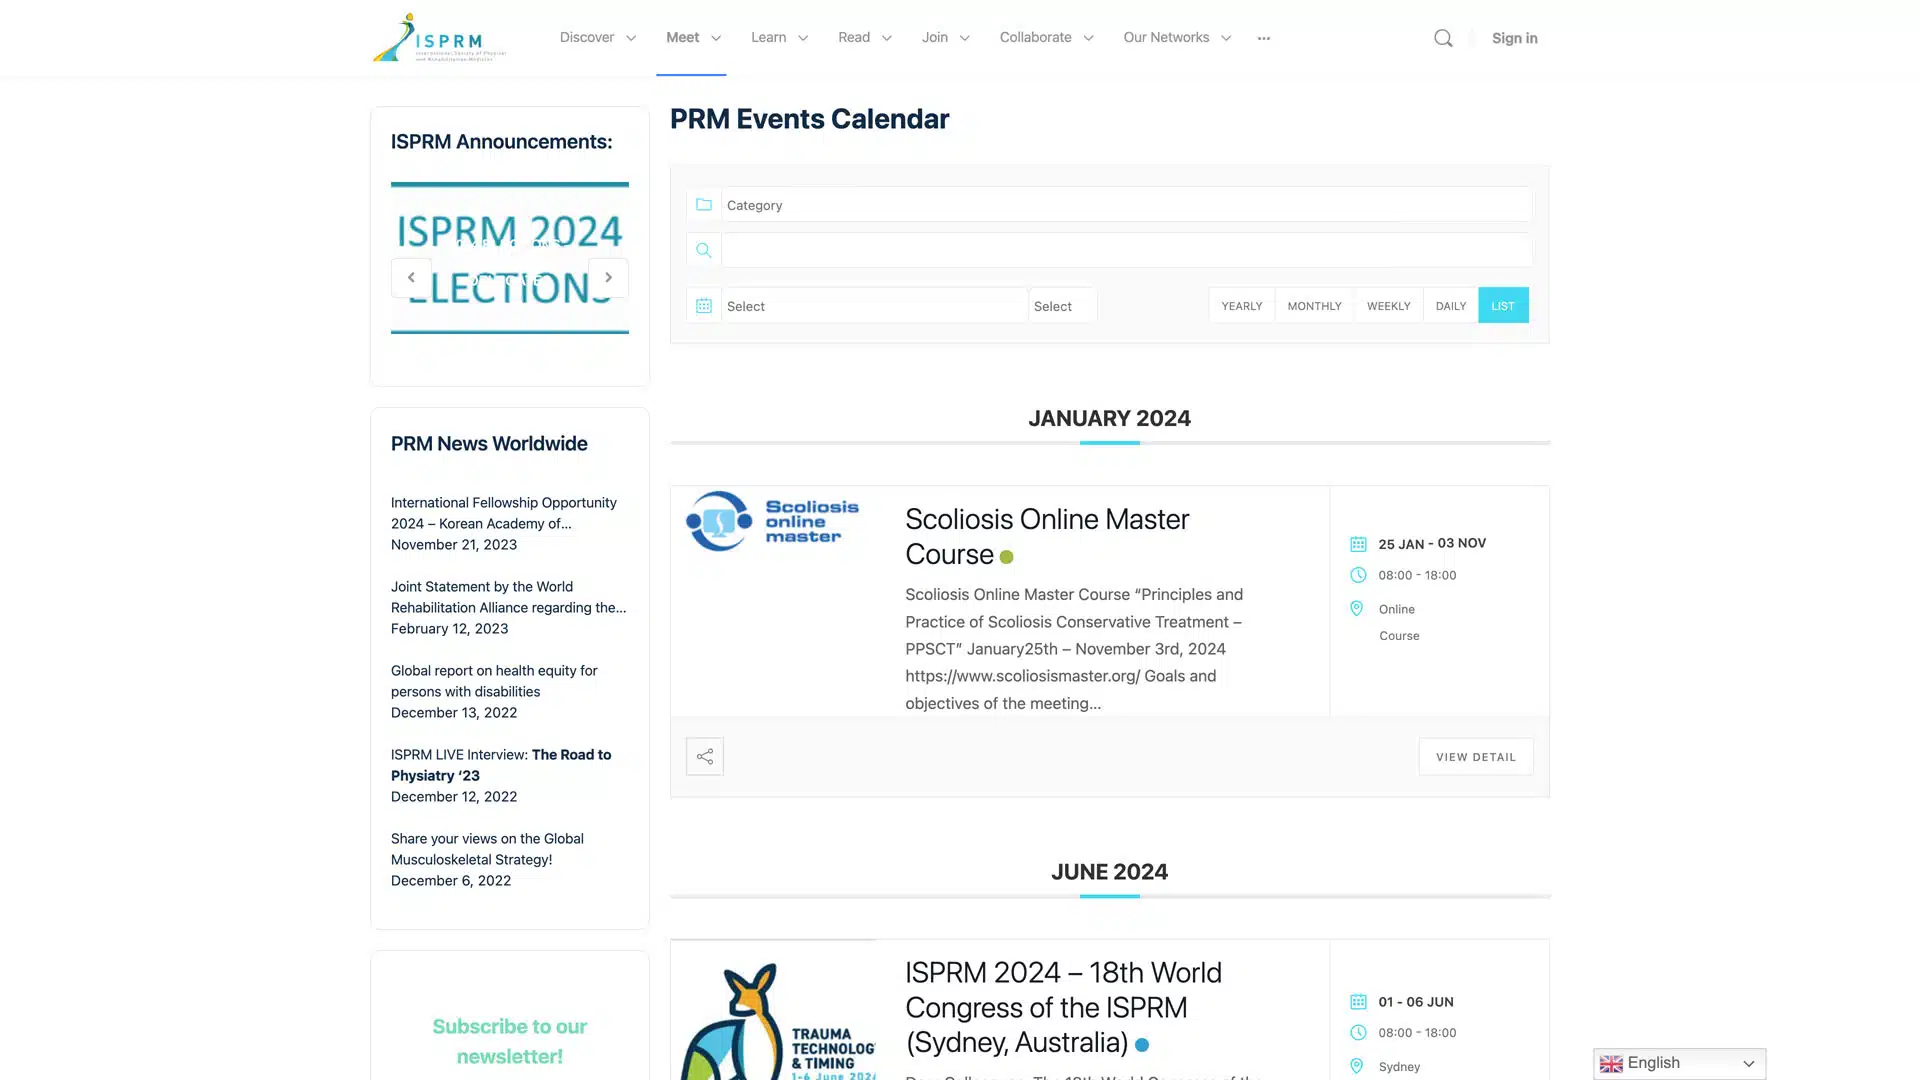The width and height of the screenshot is (1920, 1080).
Task: Click View Detail for Scoliosis course
Action: pyautogui.click(x=1476, y=757)
